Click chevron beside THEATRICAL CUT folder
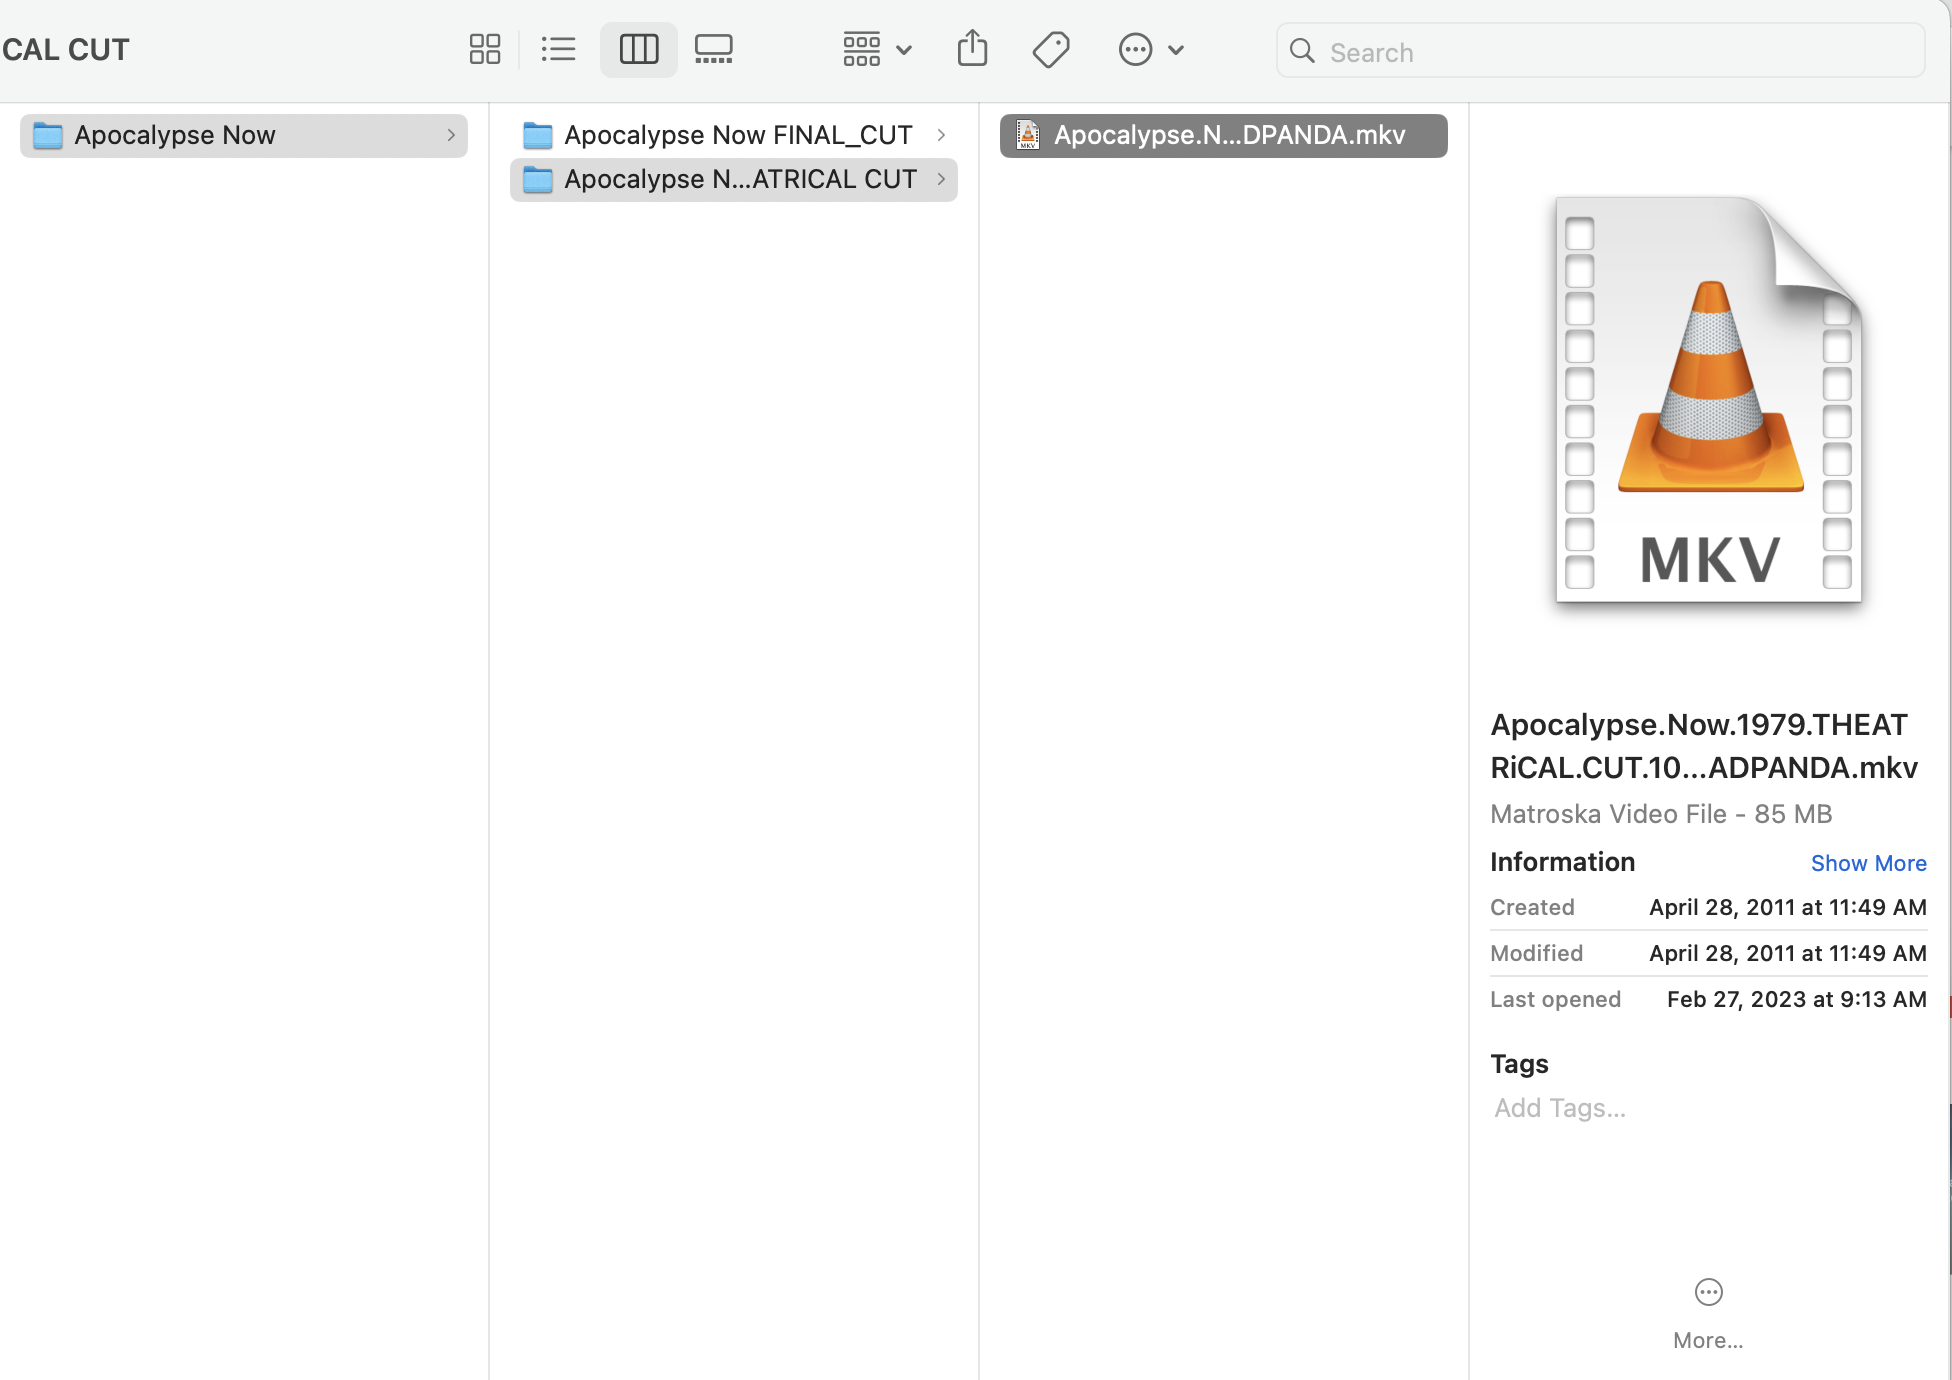The height and width of the screenshot is (1380, 1952). click(941, 179)
